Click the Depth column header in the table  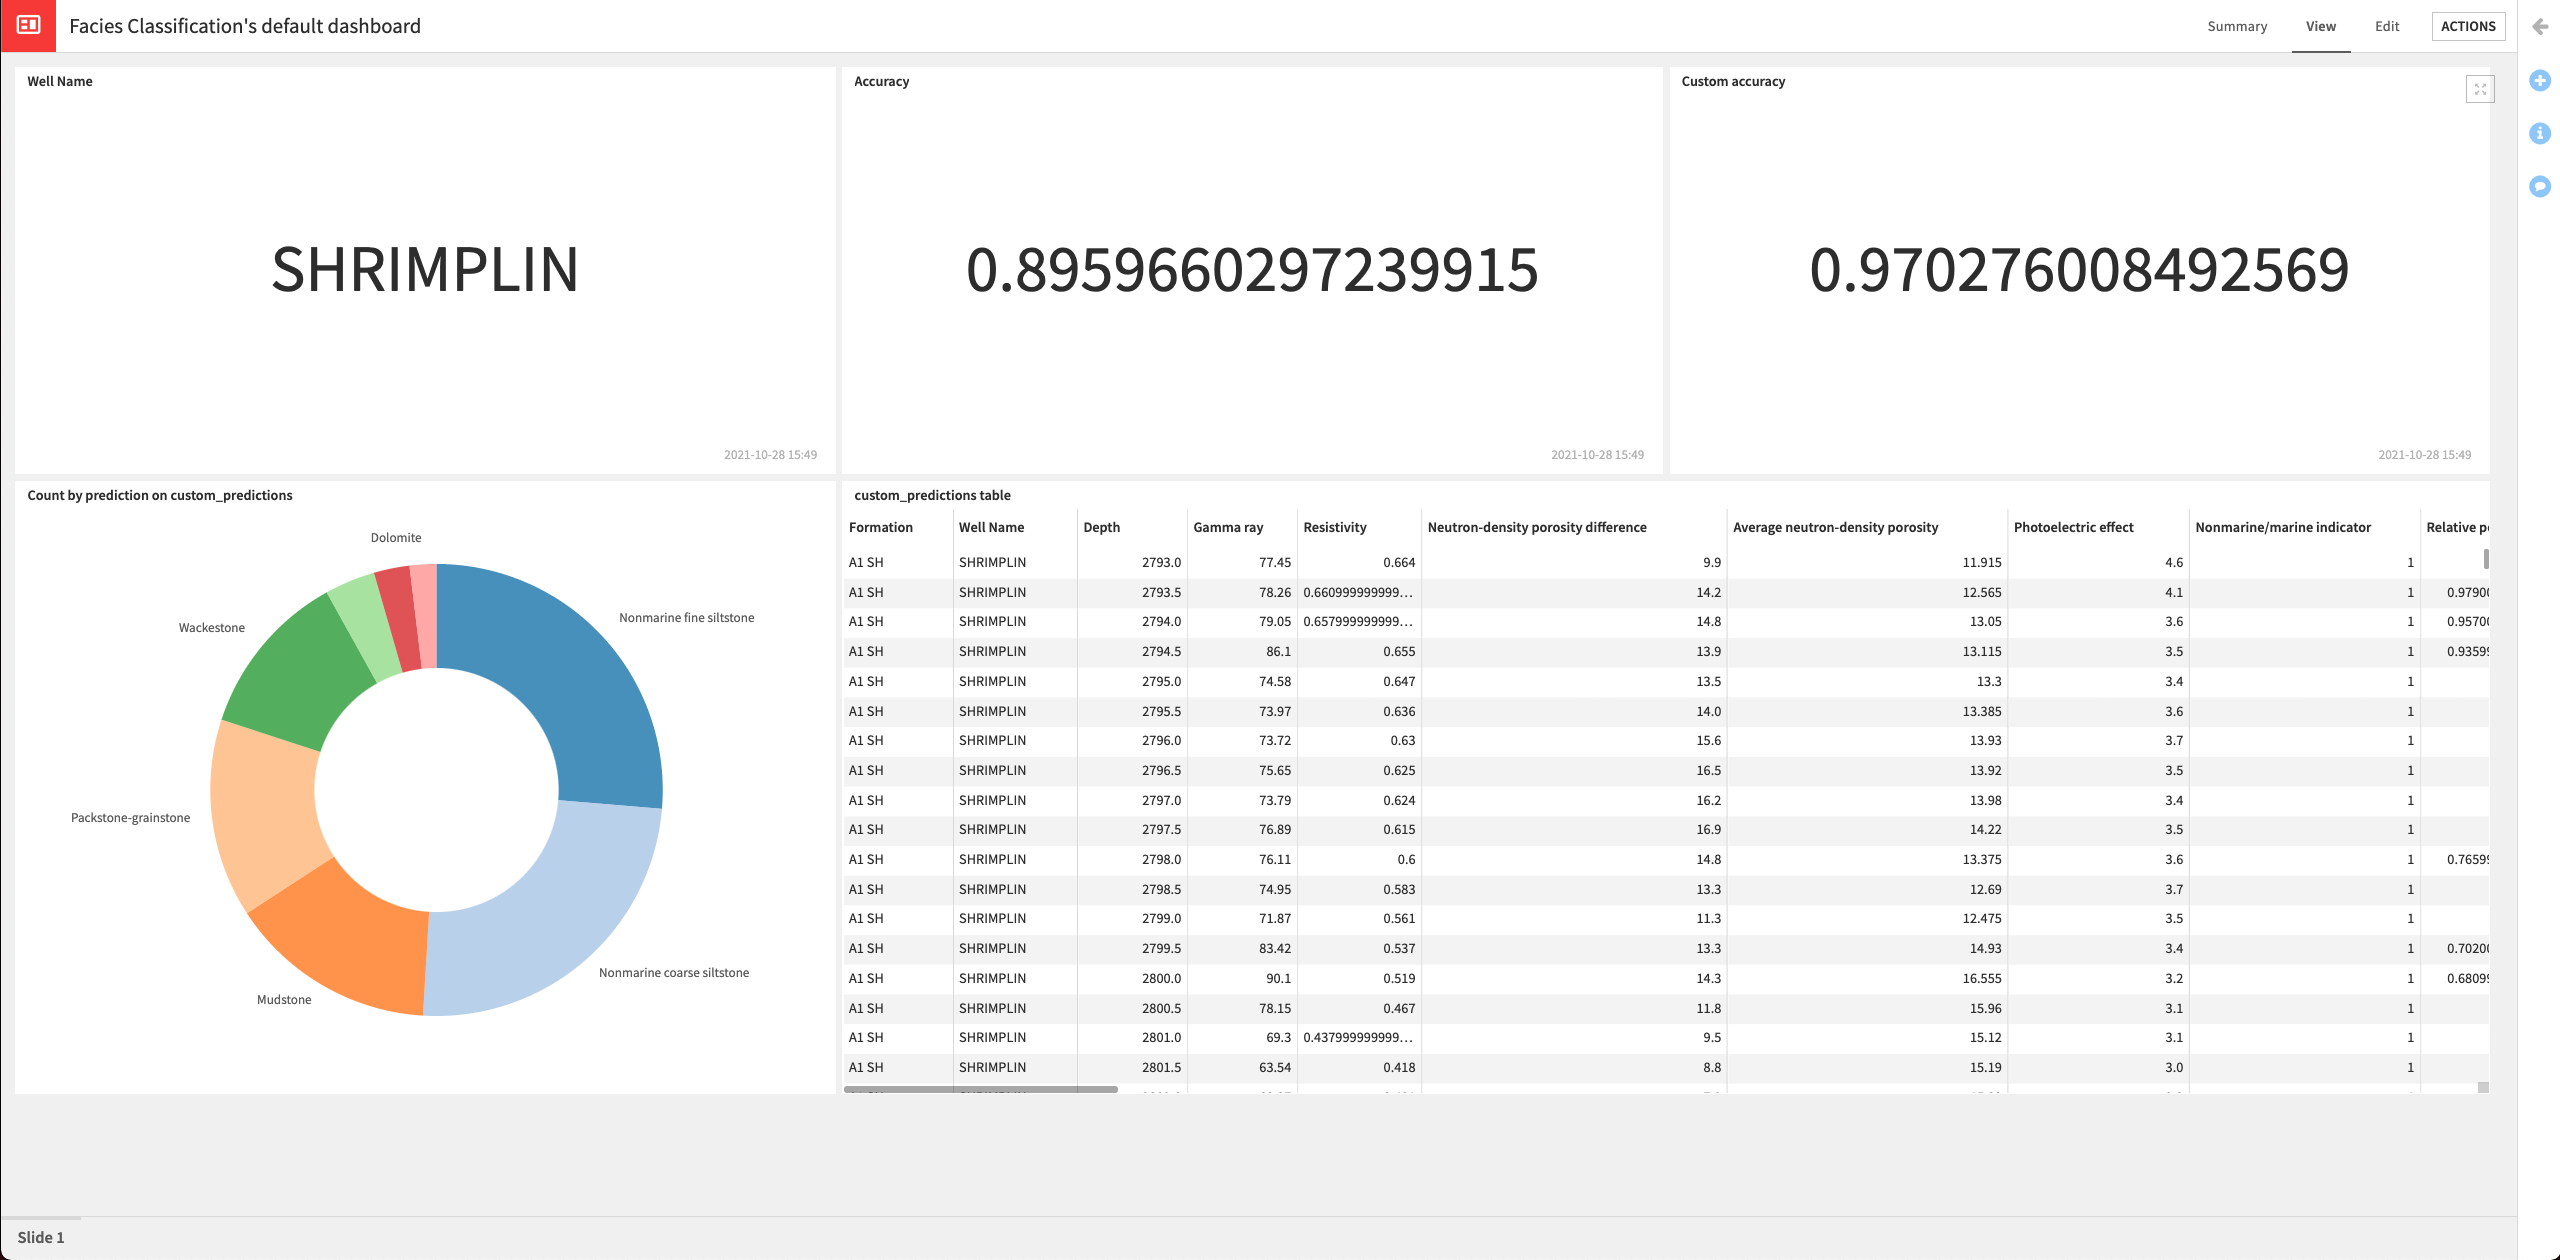(1103, 527)
